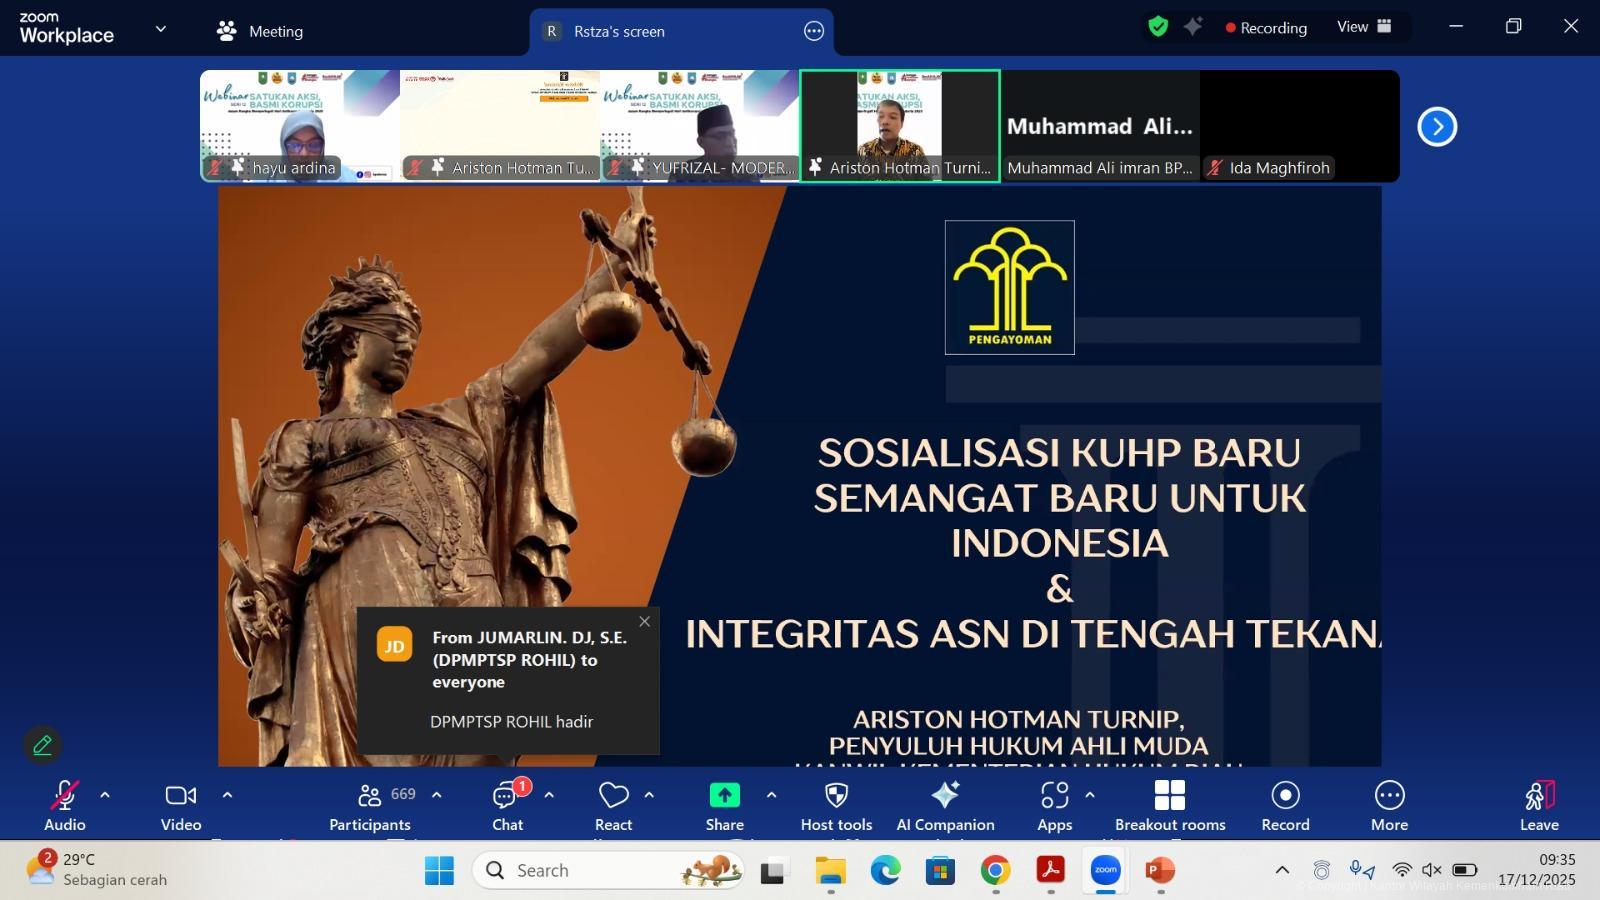Viewport: 1600px width, 900px height.
Task: Open the More options menu
Action: 1389,806
